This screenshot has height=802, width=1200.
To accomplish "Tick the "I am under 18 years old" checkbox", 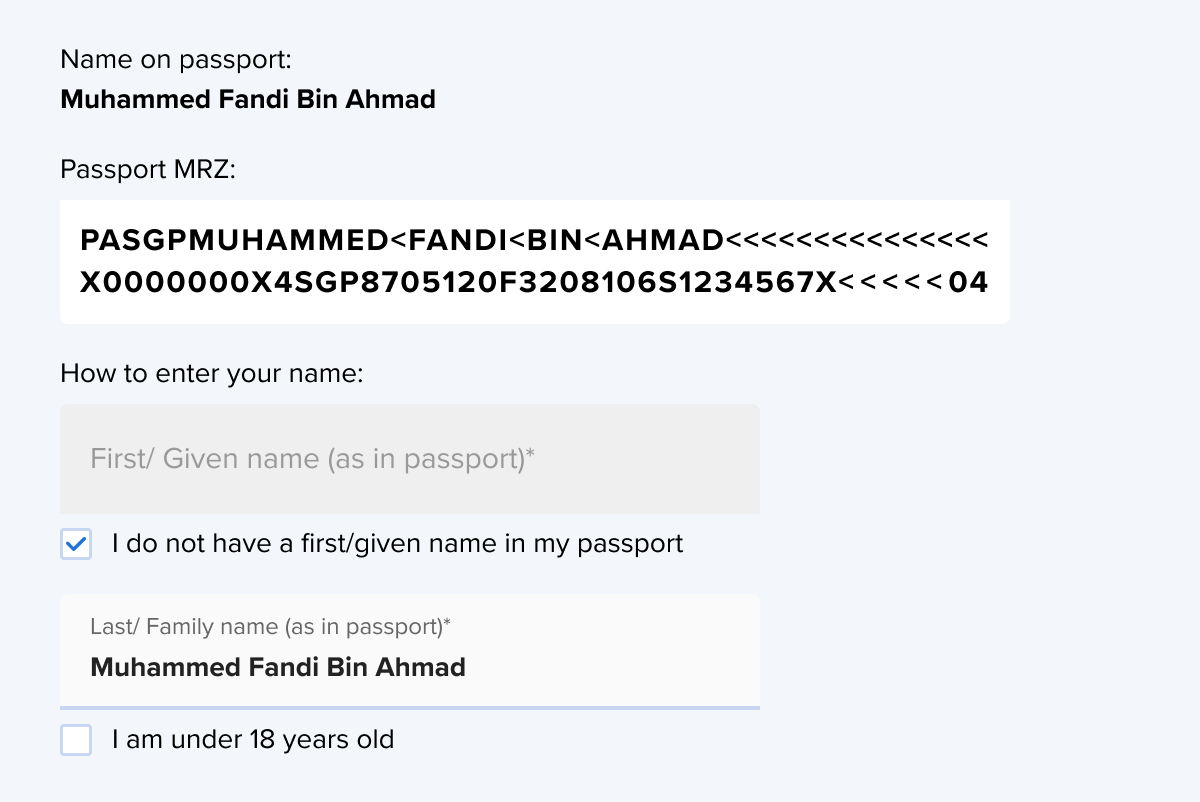I will 76,741.
